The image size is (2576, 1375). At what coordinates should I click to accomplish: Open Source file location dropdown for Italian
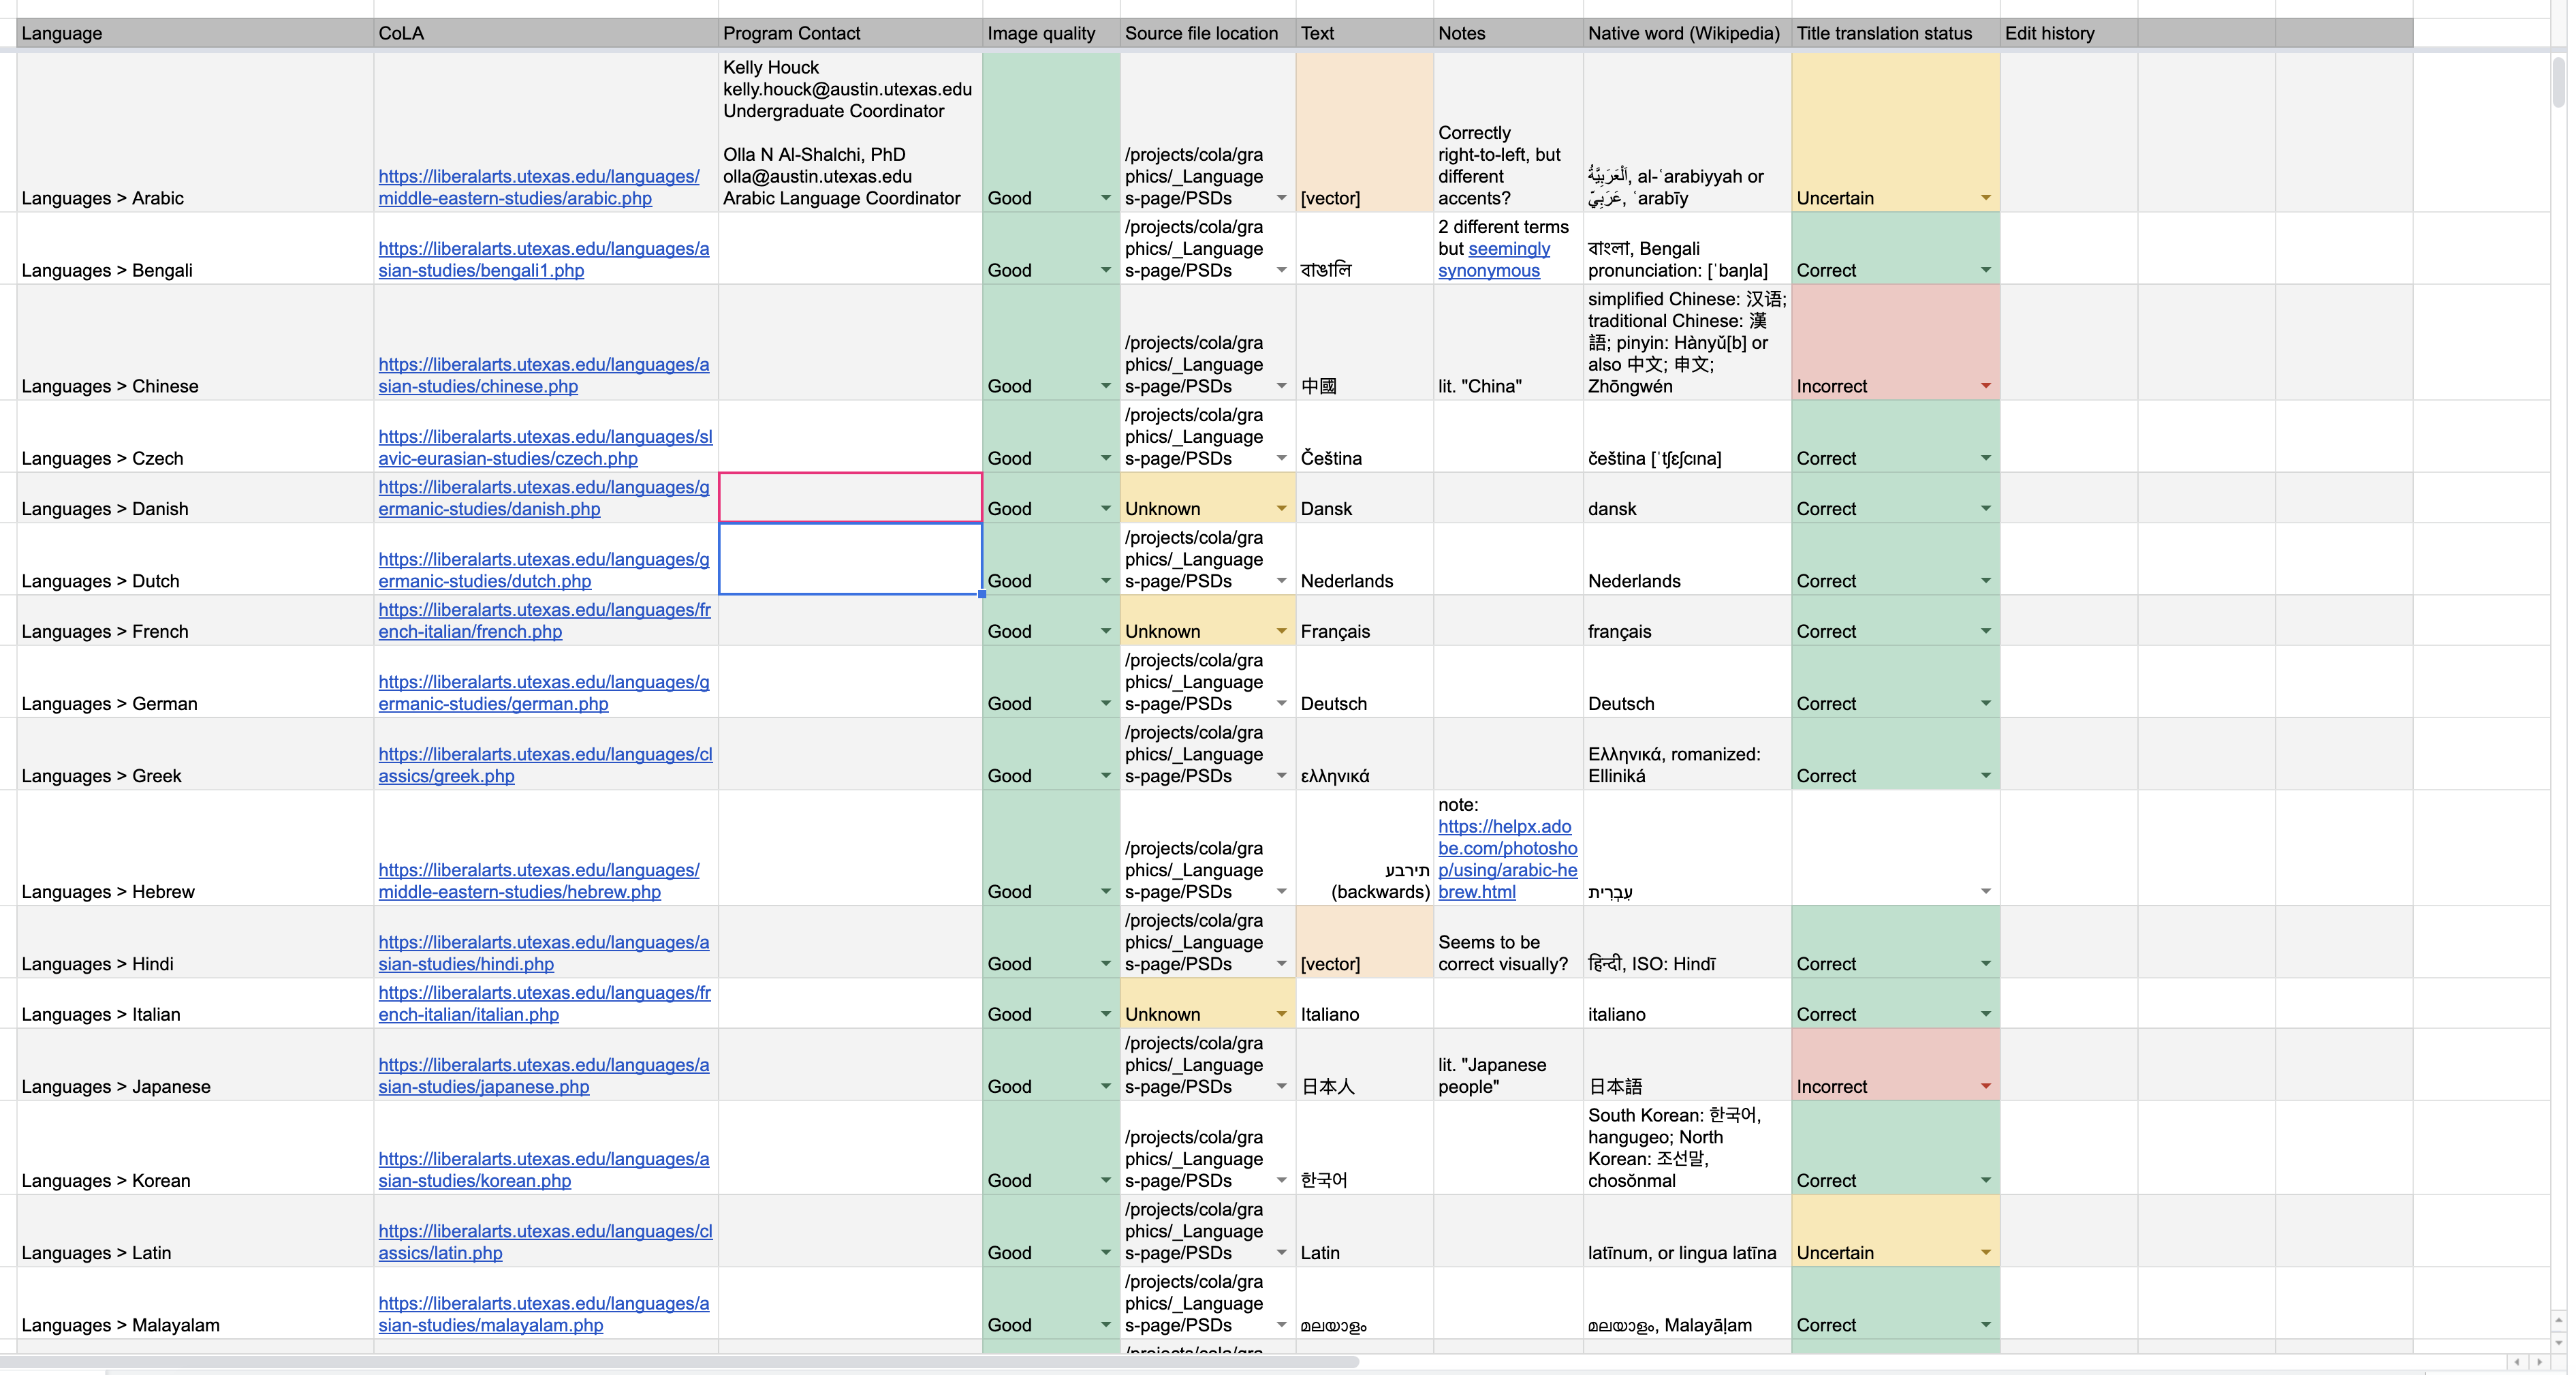[x=1281, y=1014]
